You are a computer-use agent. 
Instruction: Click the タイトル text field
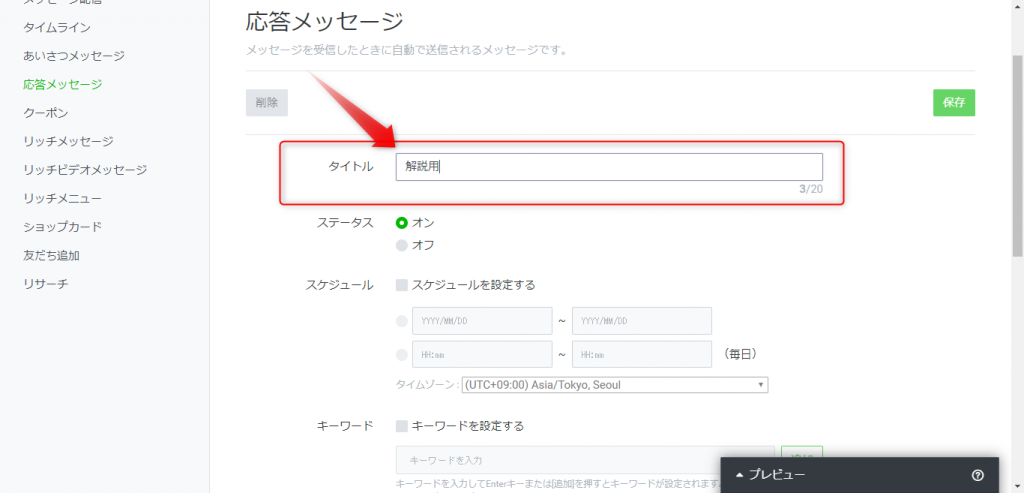(x=608, y=167)
